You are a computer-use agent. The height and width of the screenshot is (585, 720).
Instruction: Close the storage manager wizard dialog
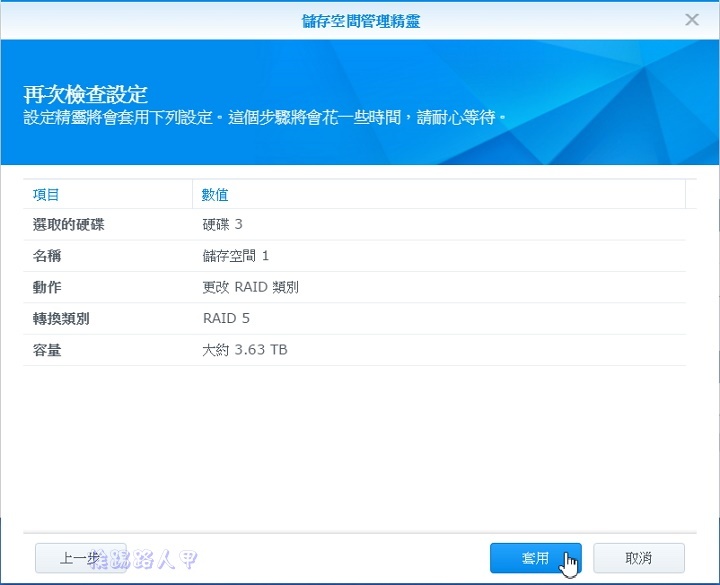pyautogui.click(x=691, y=20)
